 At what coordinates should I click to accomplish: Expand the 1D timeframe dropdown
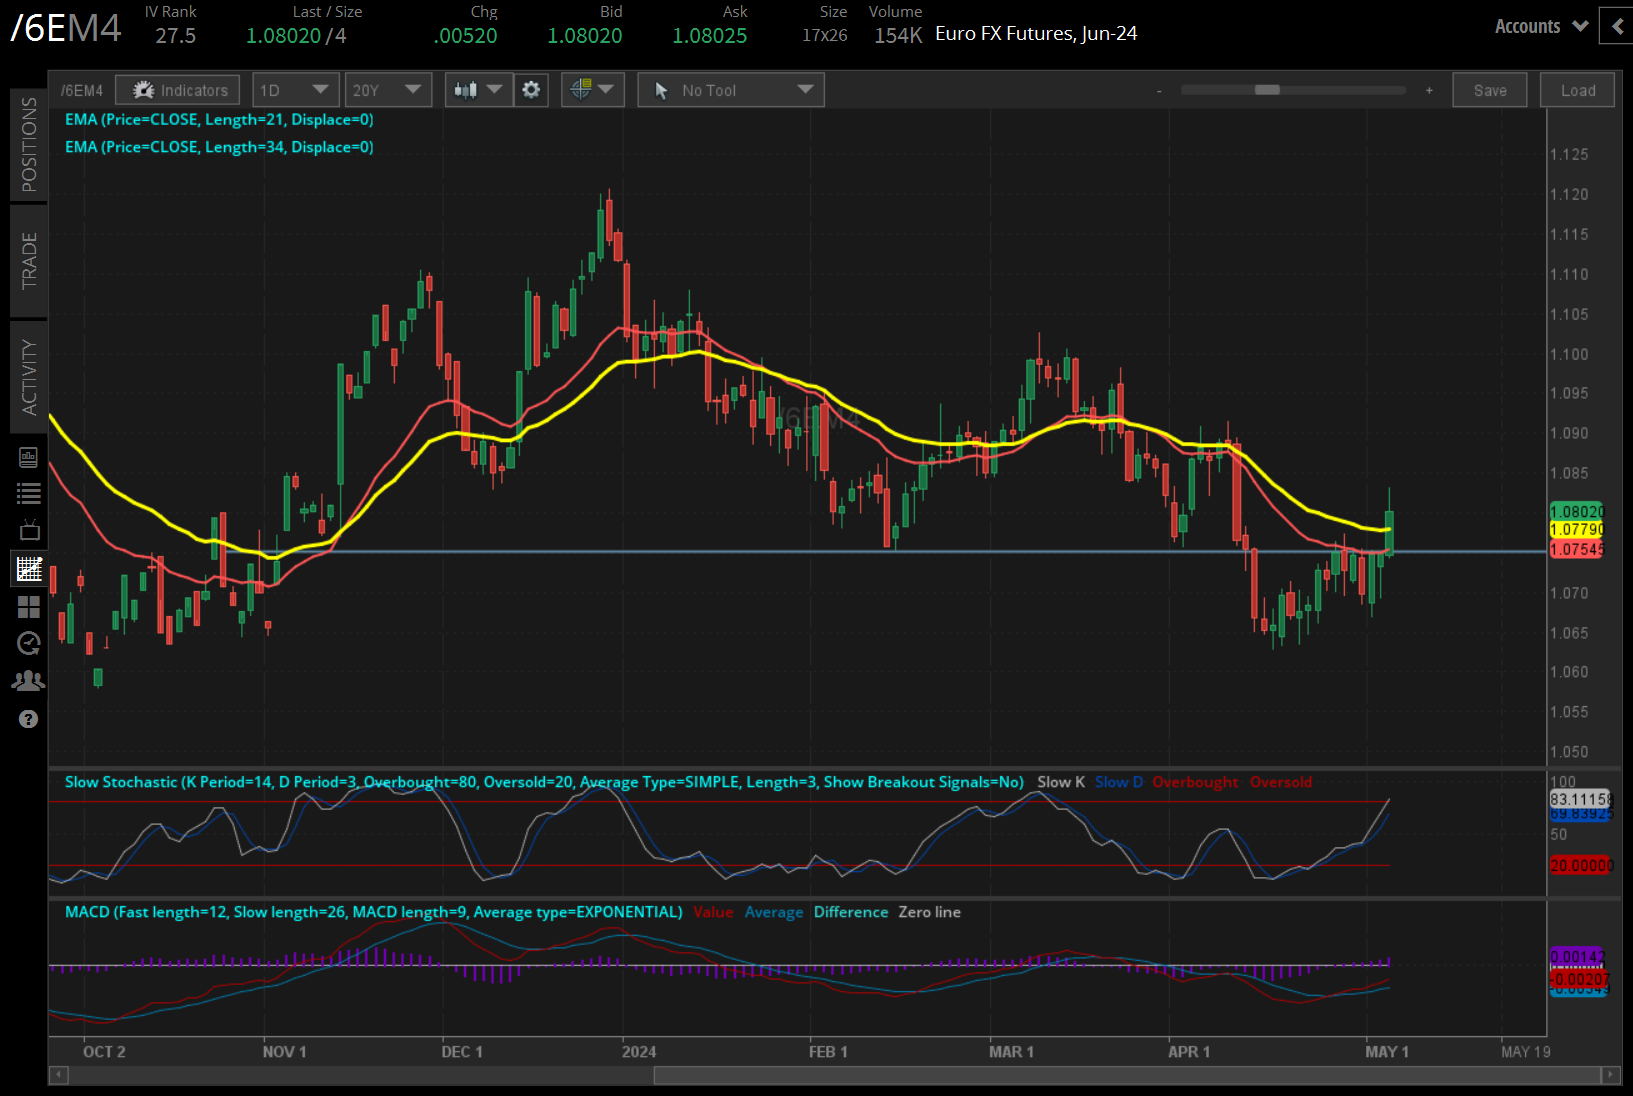coord(295,89)
